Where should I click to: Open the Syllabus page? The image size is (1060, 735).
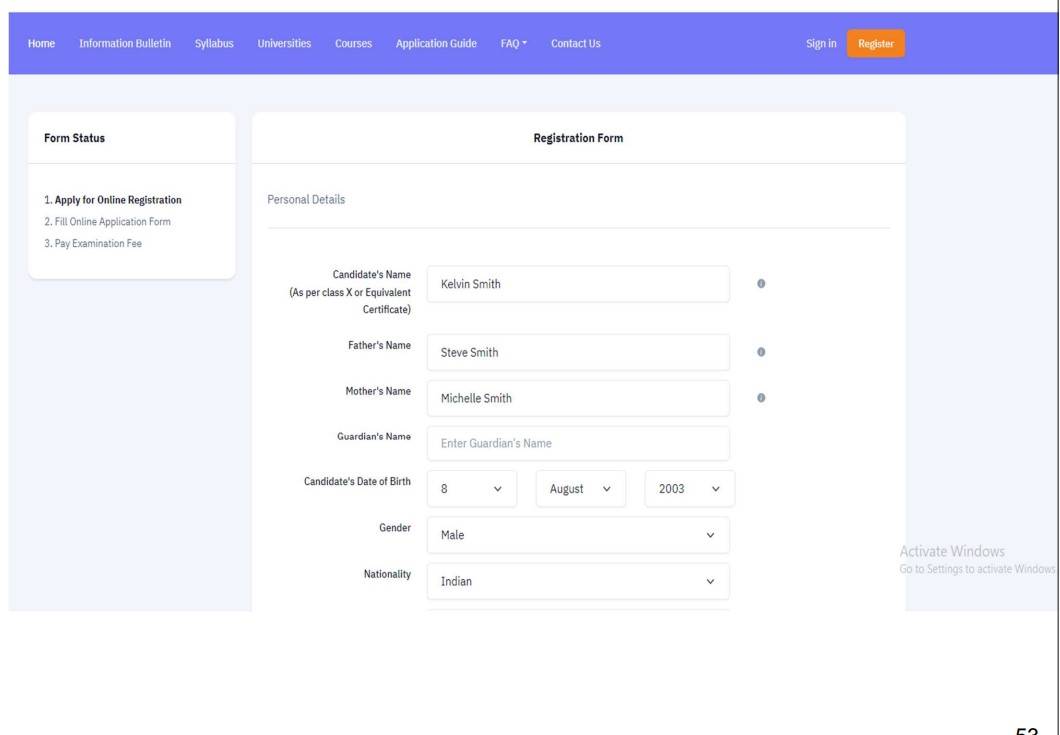[214, 43]
